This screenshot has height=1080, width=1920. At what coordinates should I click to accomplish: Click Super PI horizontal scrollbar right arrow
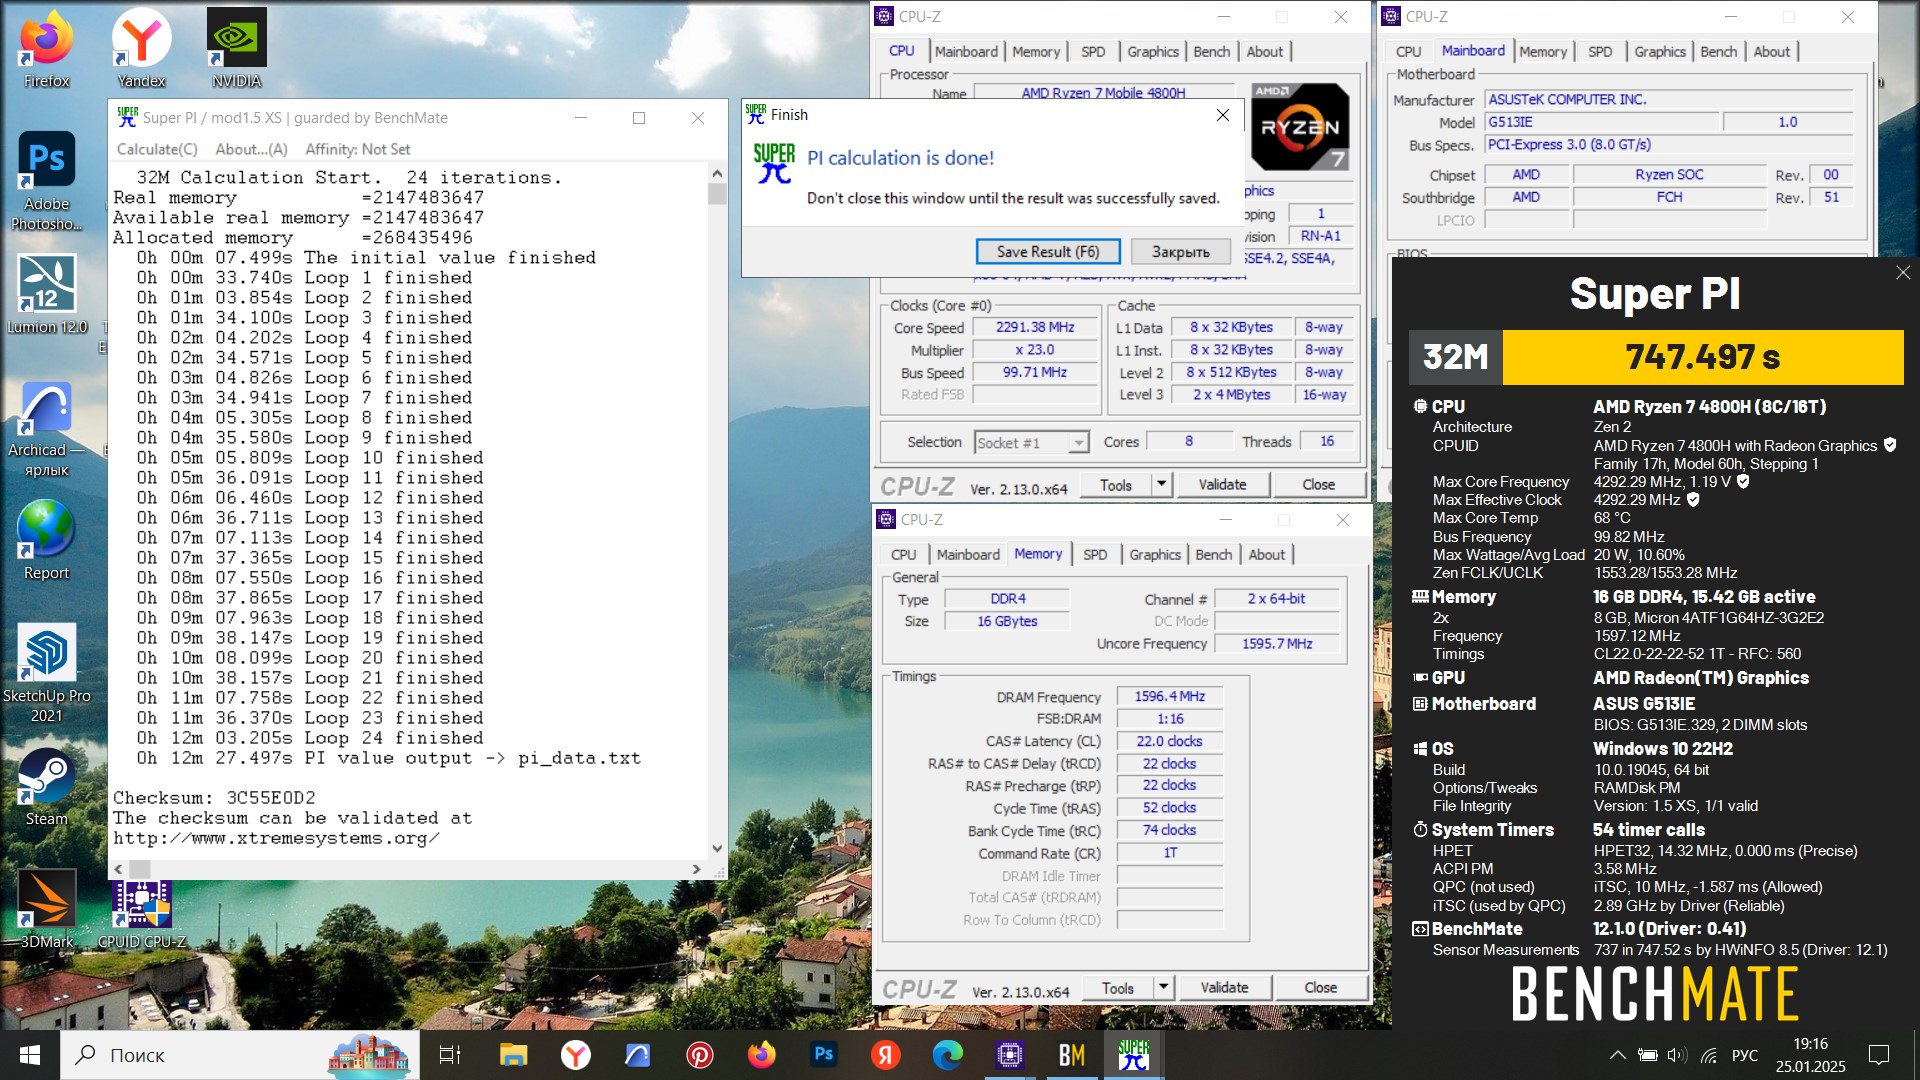click(697, 869)
